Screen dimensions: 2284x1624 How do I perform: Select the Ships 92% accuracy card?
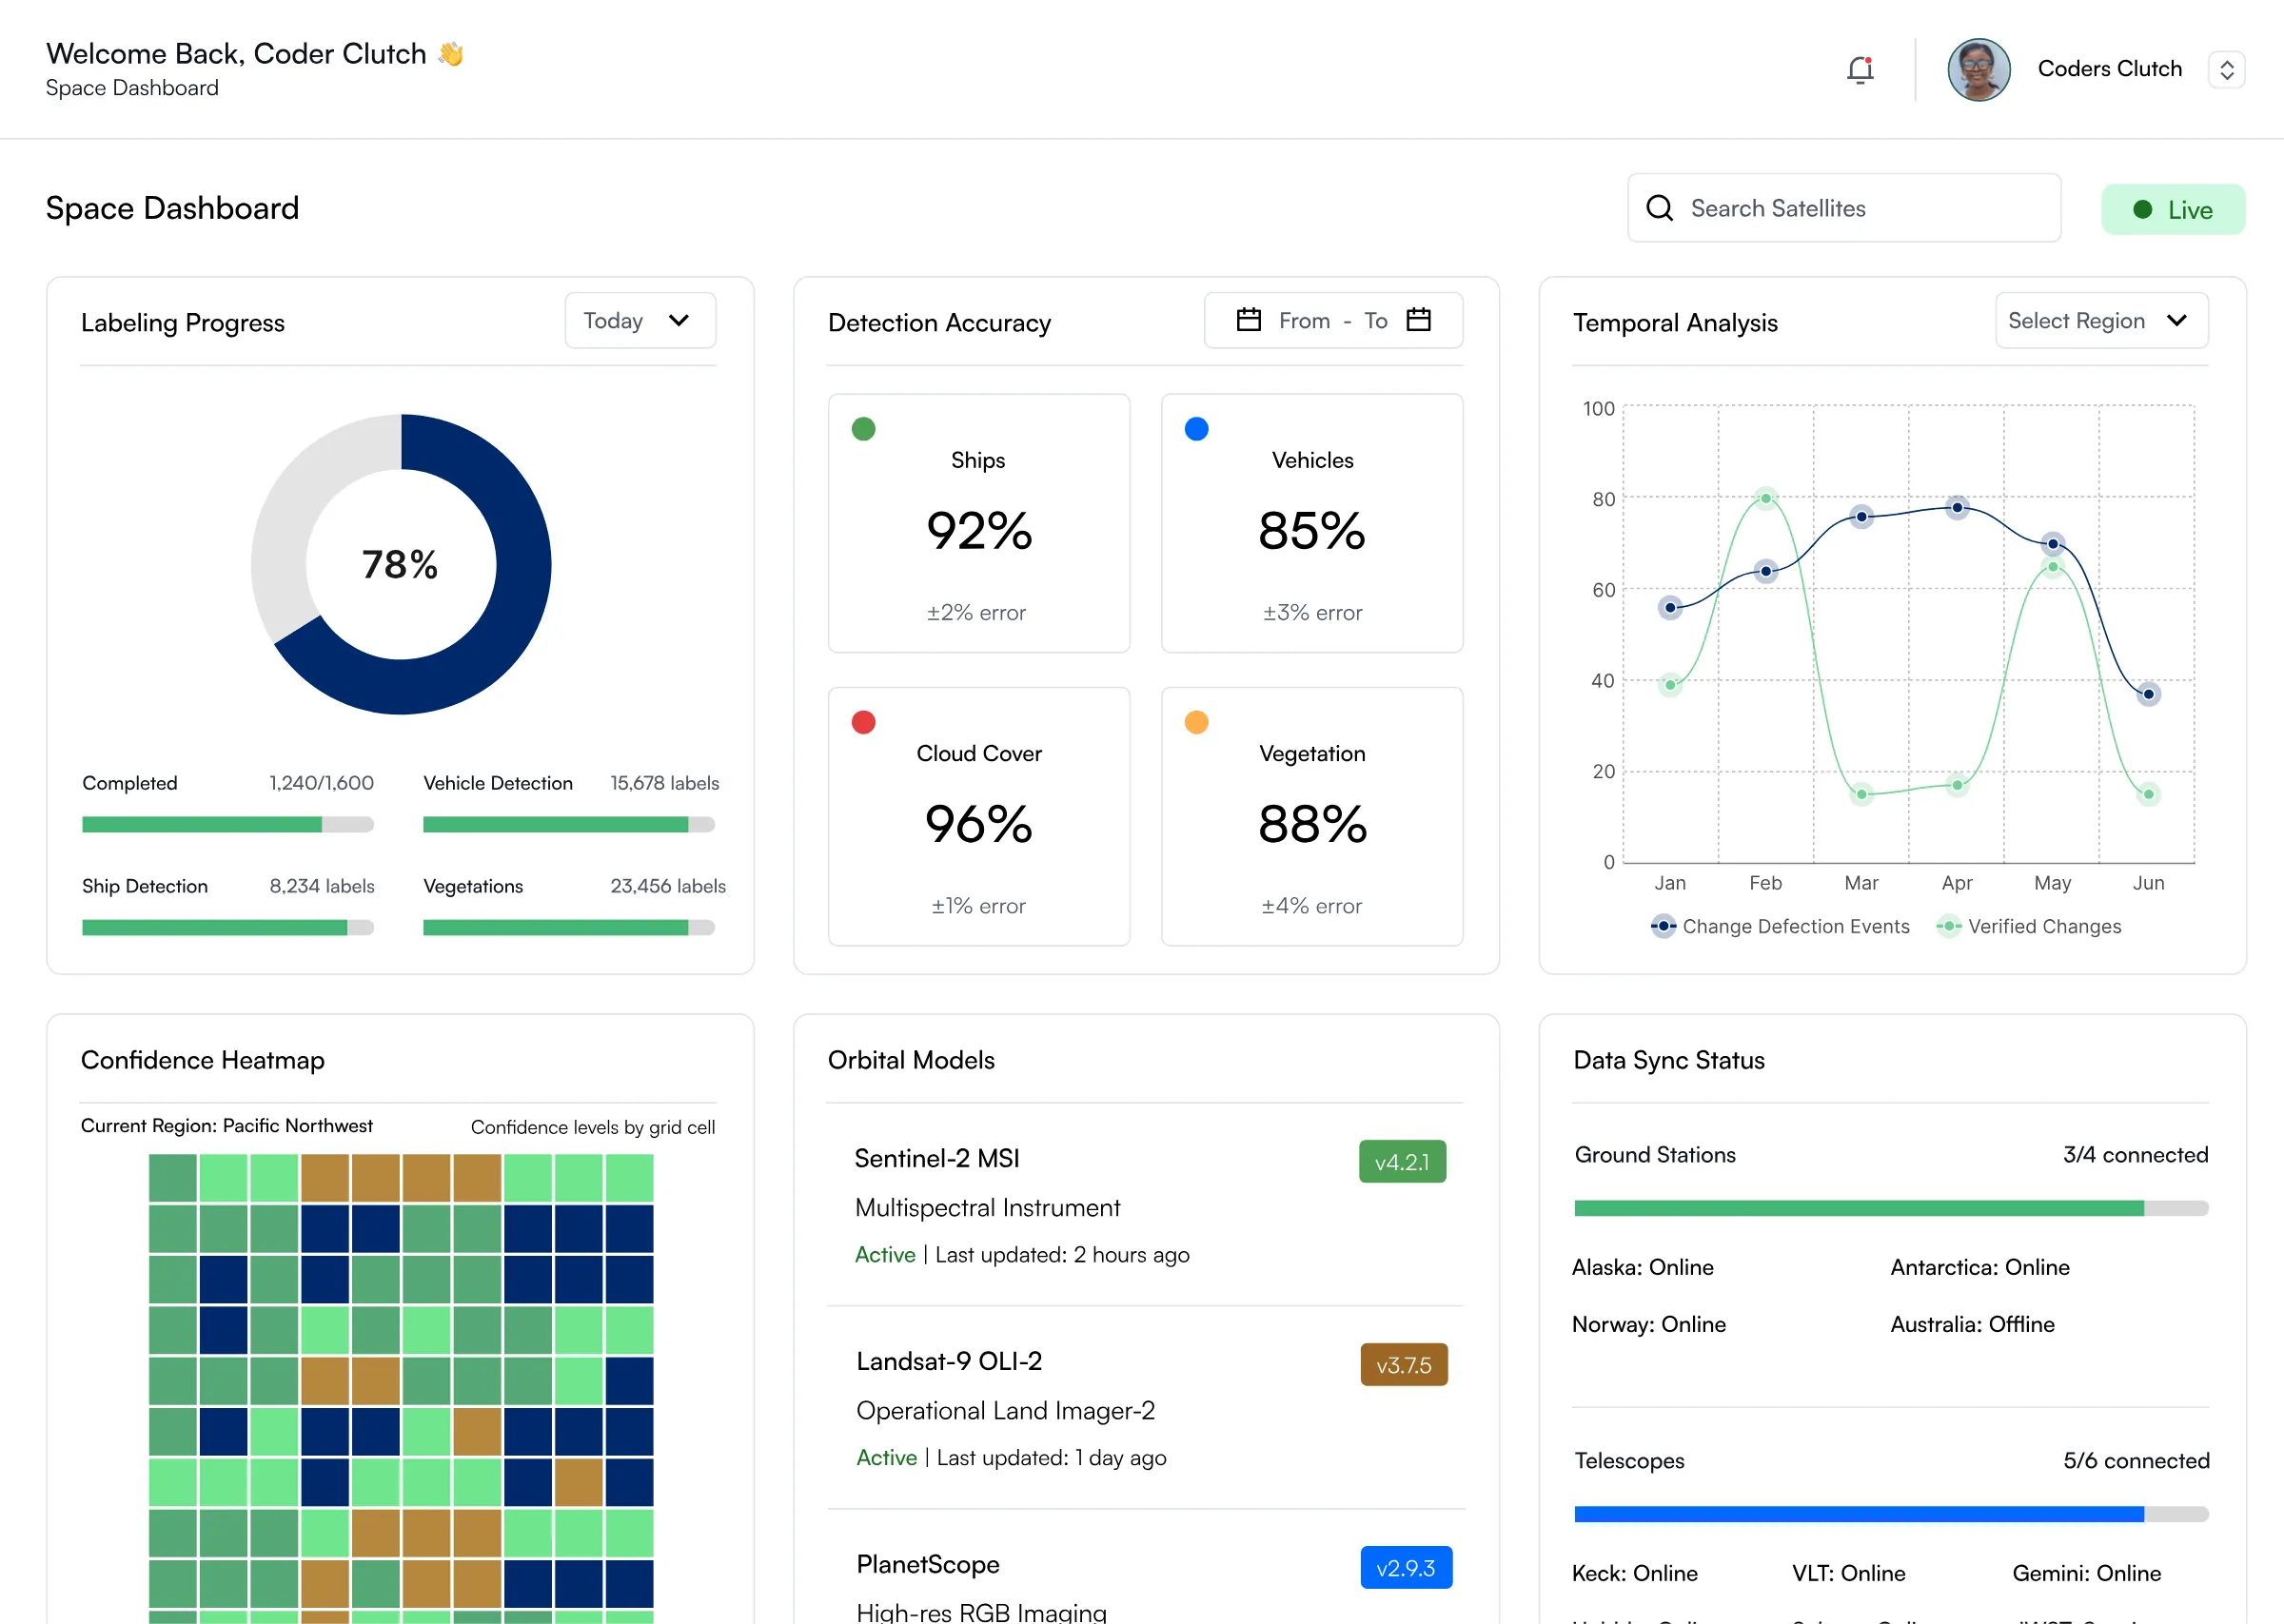pos(978,523)
